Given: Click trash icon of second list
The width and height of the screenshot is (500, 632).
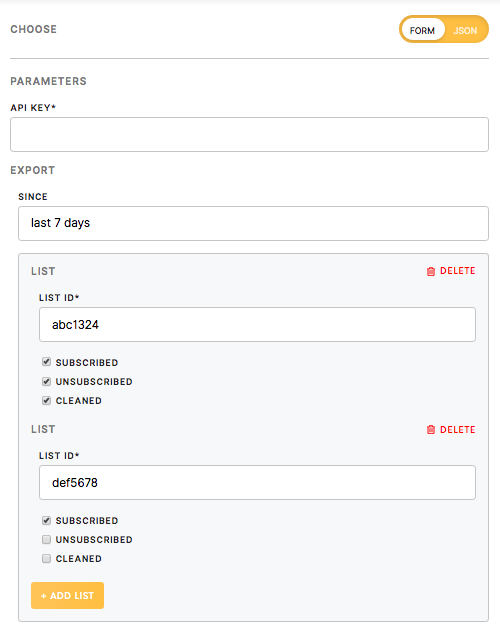Looking at the screenshot, I should [x=431, y=430].
